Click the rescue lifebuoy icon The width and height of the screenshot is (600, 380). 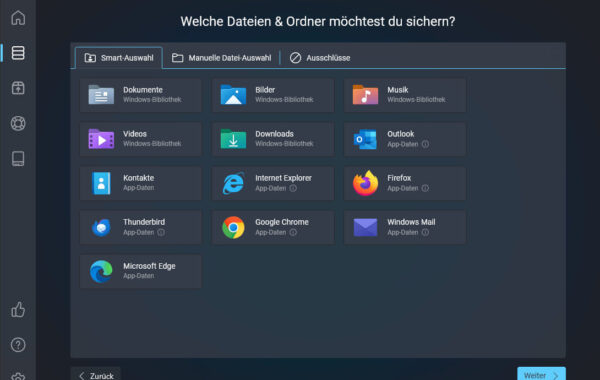tap(18, 123)
